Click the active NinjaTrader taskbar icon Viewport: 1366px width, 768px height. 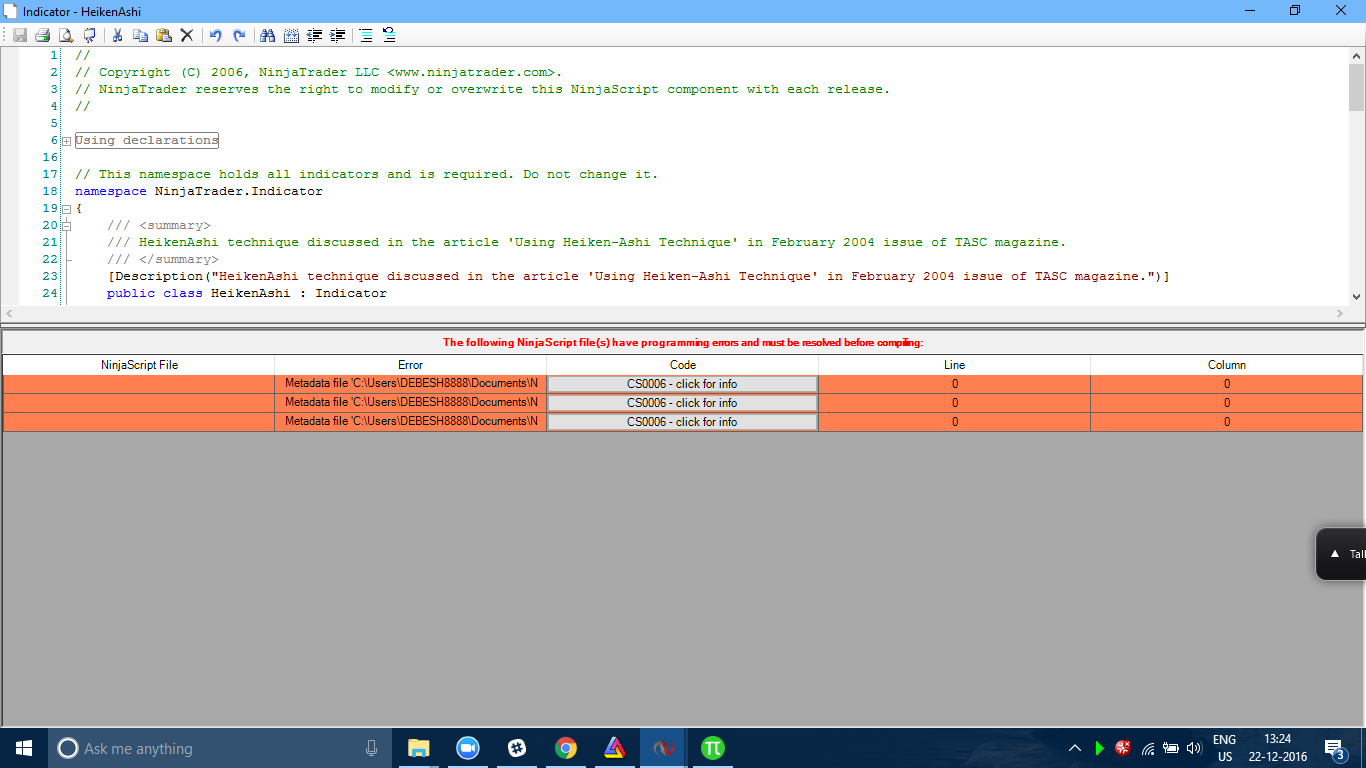(x=663, y=748)
